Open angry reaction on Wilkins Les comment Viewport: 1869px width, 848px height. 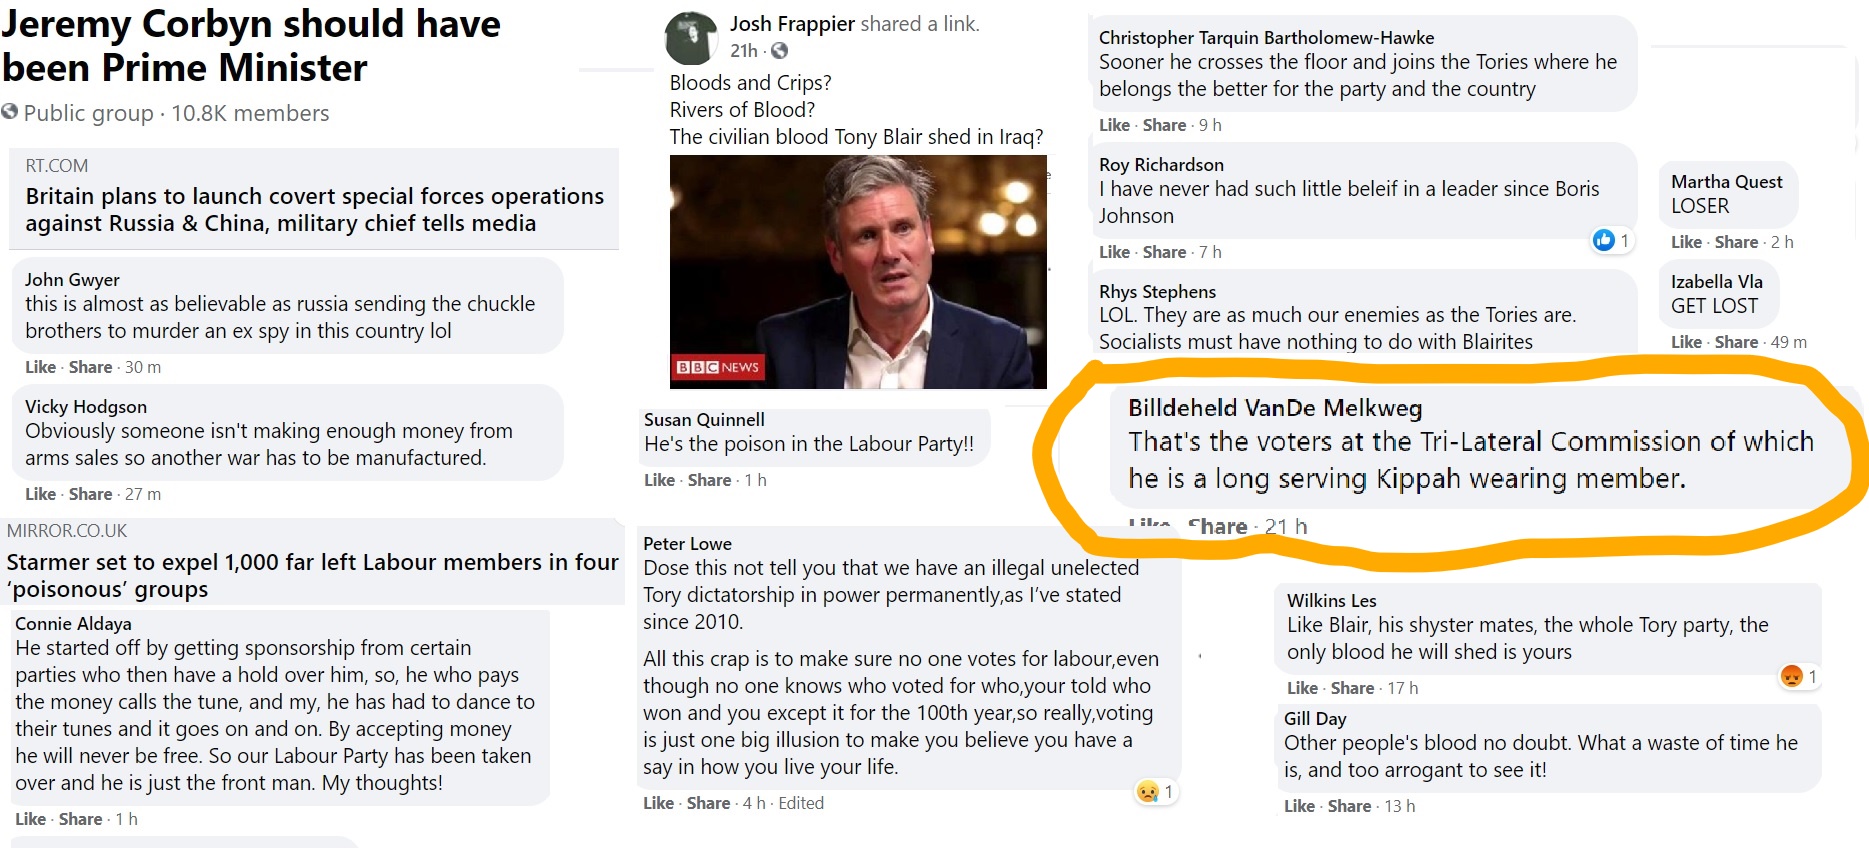click(1791, 677)
